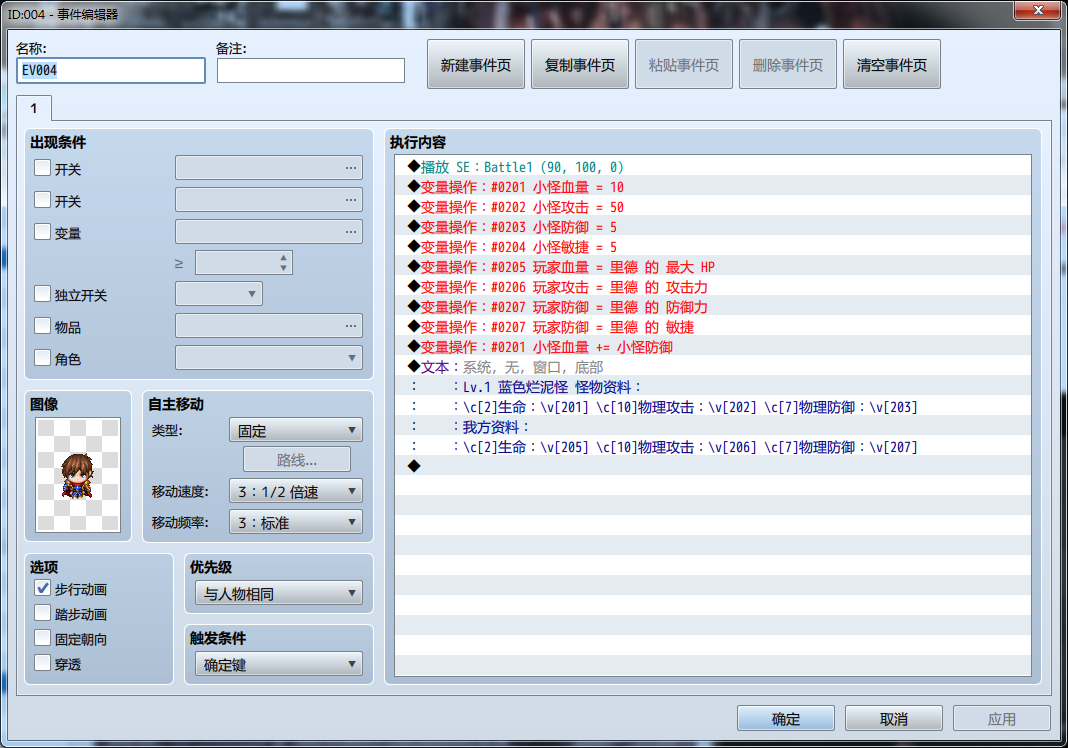Select the Lv.1 蓝色烂泥怪 怪物资料 line
Image resolution: width=1068 pixels, height=748 pixels.
click(x=712, y=387)
